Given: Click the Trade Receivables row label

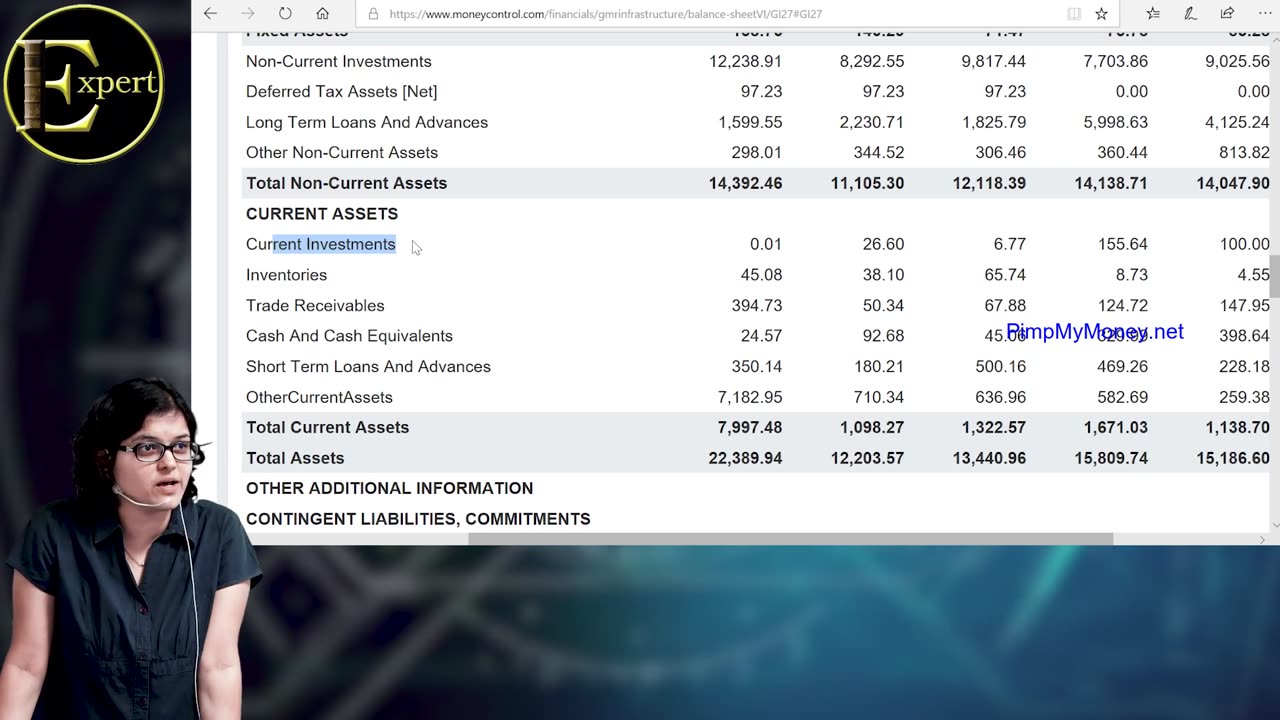Looking at the screenshot, I should click(x=315, y=305).
